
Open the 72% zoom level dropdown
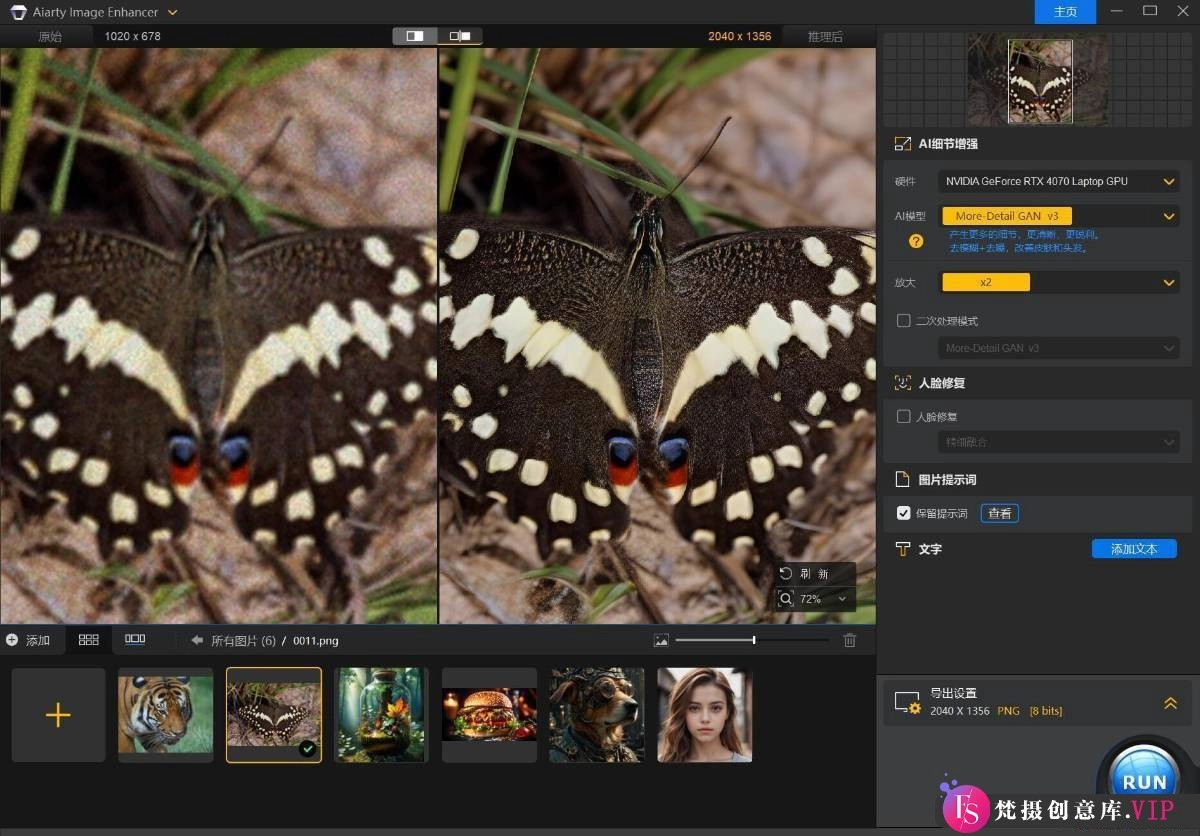tap(842, 599)
